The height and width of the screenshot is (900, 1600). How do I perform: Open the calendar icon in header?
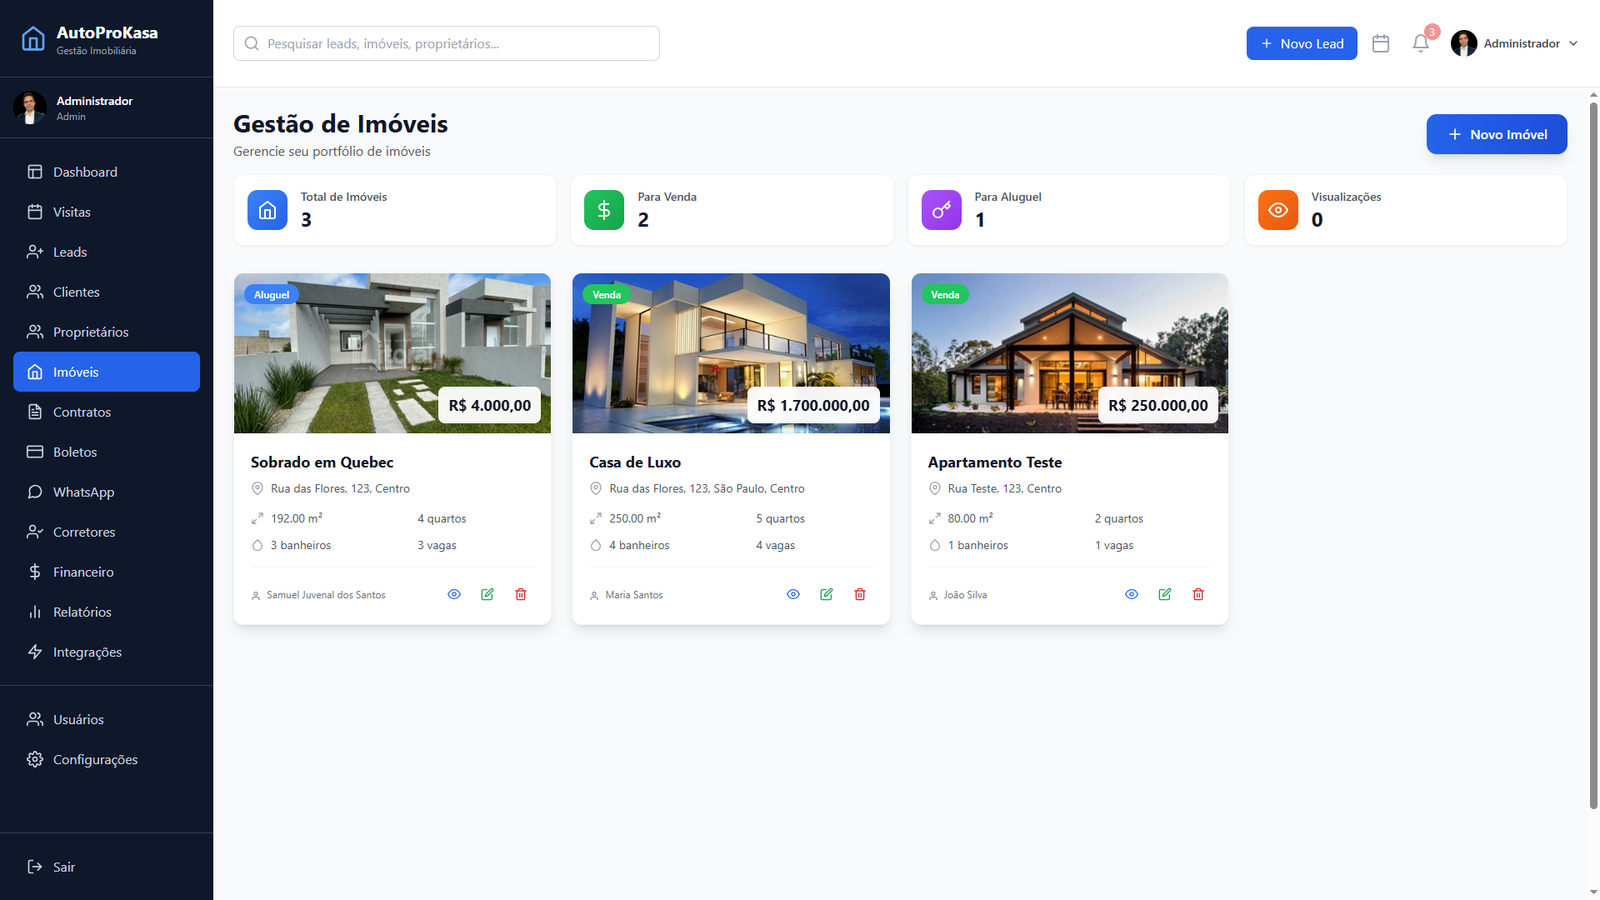[1380, 44]
